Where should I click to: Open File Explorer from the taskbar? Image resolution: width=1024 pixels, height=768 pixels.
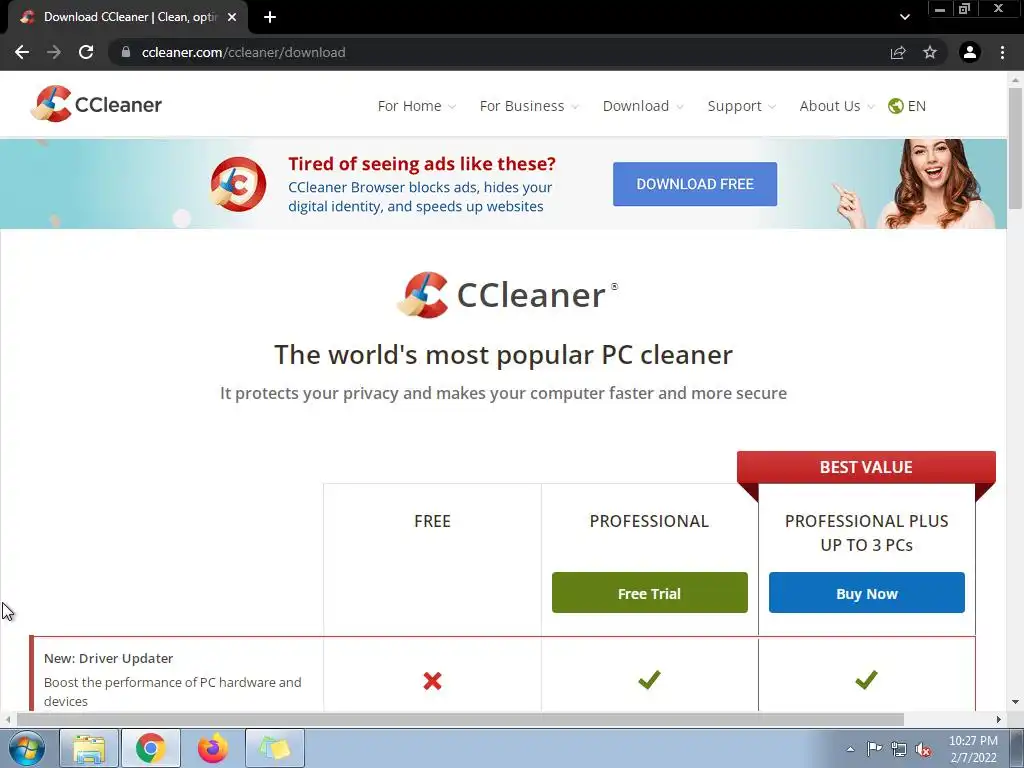click(x=89, y=748)
